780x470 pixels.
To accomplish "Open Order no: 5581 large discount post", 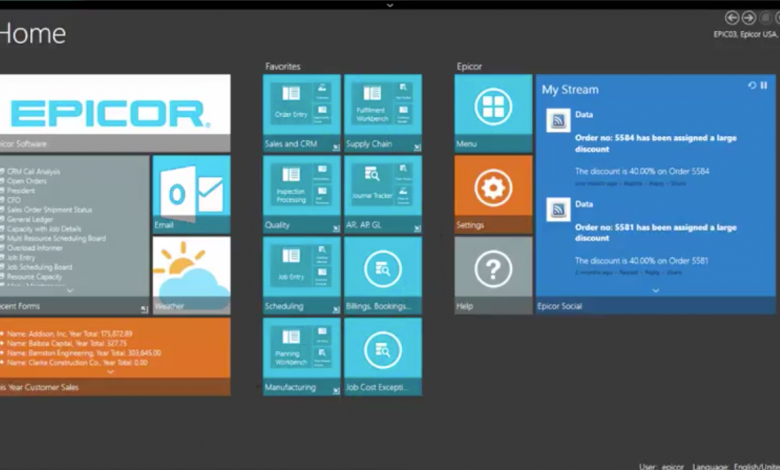I will pyautogui.click(x=656, y=232).
